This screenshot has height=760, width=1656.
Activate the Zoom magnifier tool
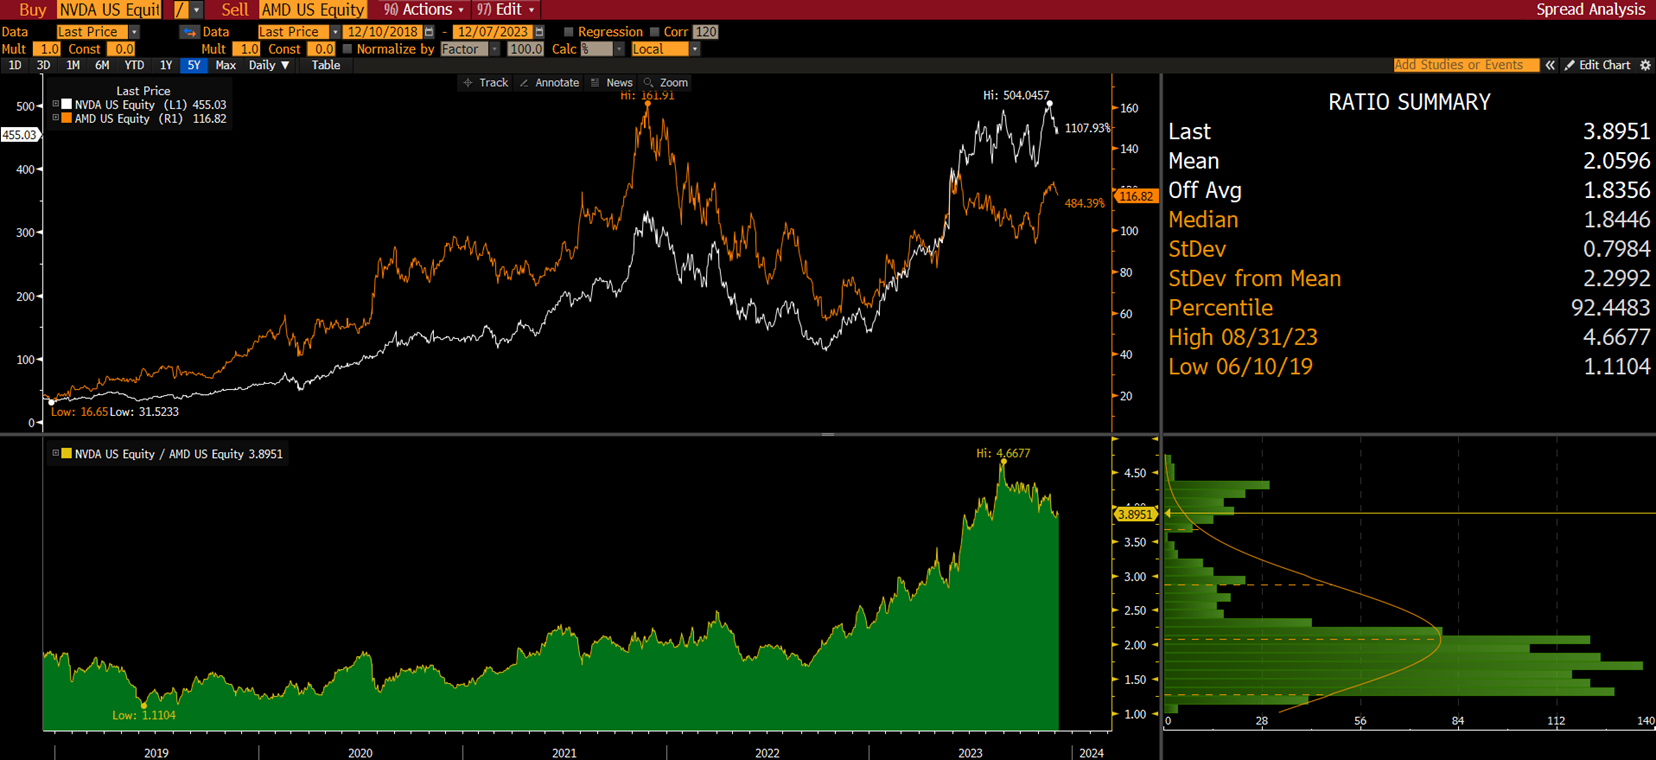pyautogui.click(x=666, y=83)
